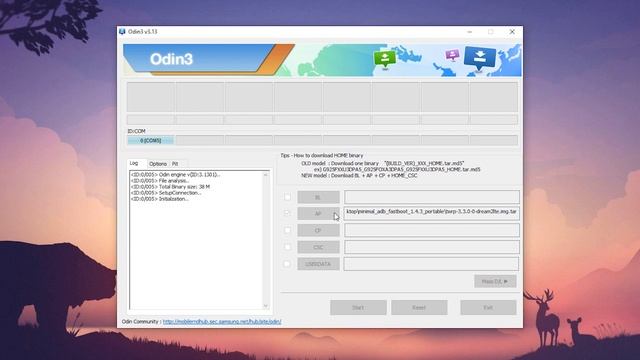
Task: Click the log scrollbar down arrow
Action: tap(266, 306)
